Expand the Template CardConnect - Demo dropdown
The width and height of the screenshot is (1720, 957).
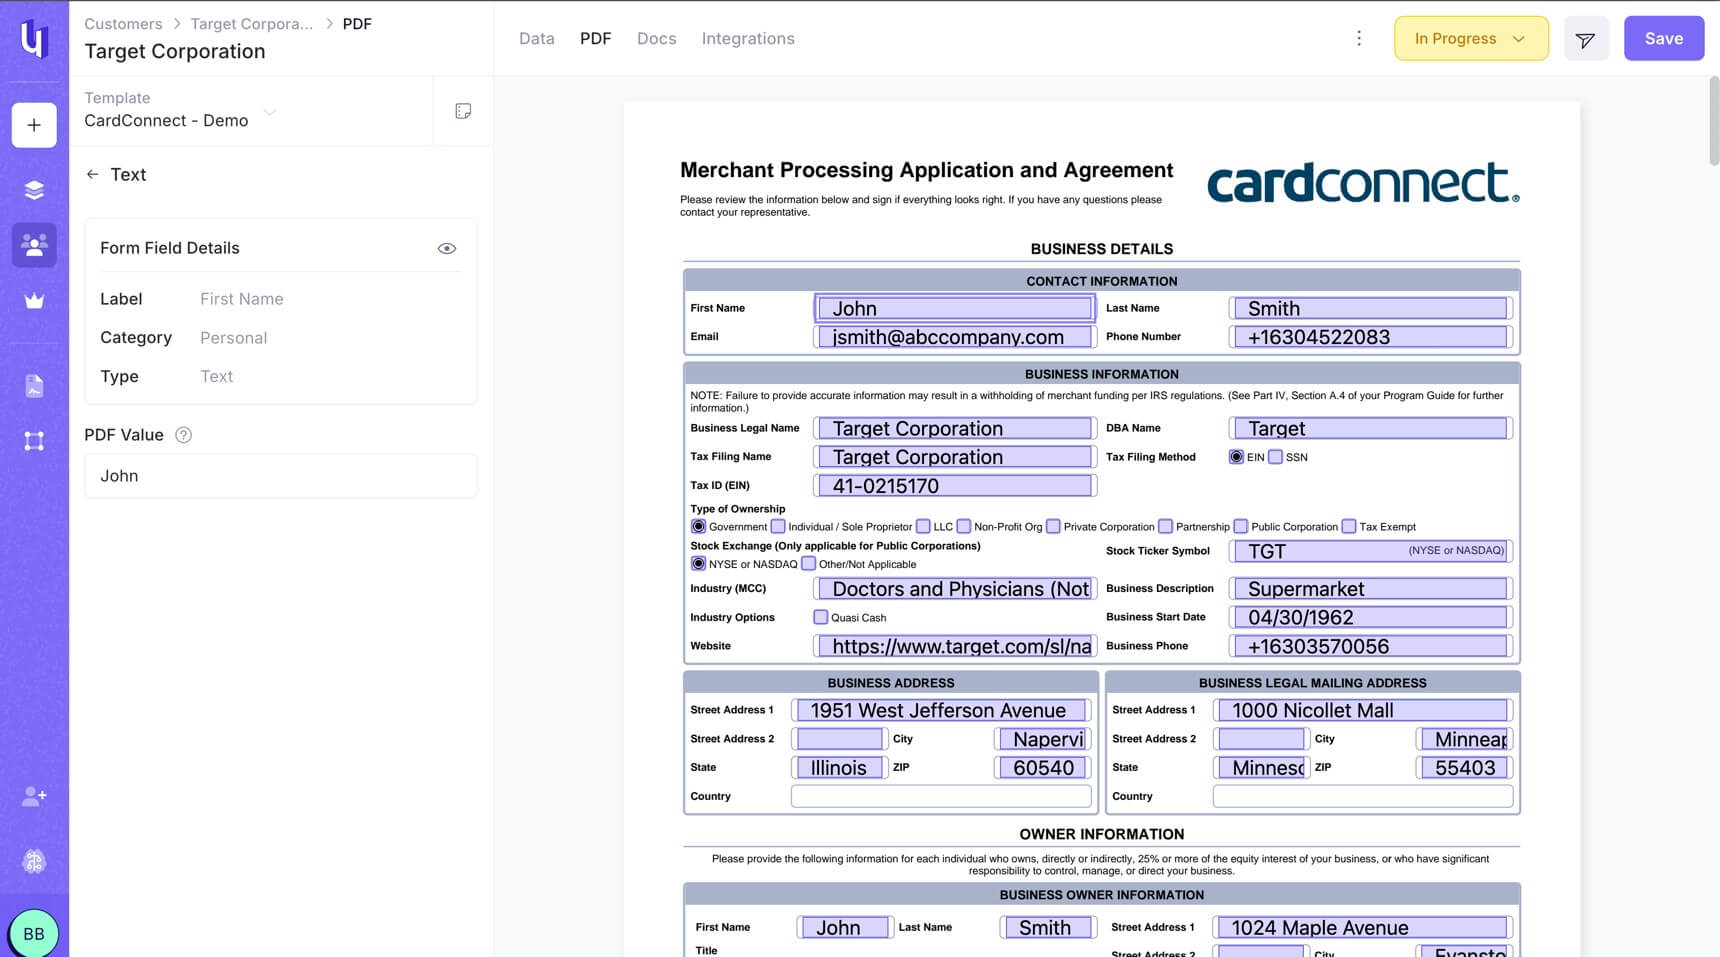(180, 110)
